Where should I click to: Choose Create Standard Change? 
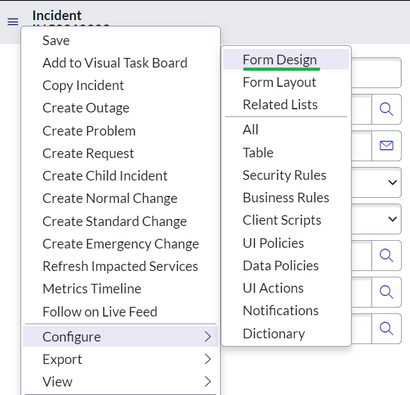[115, 221]
